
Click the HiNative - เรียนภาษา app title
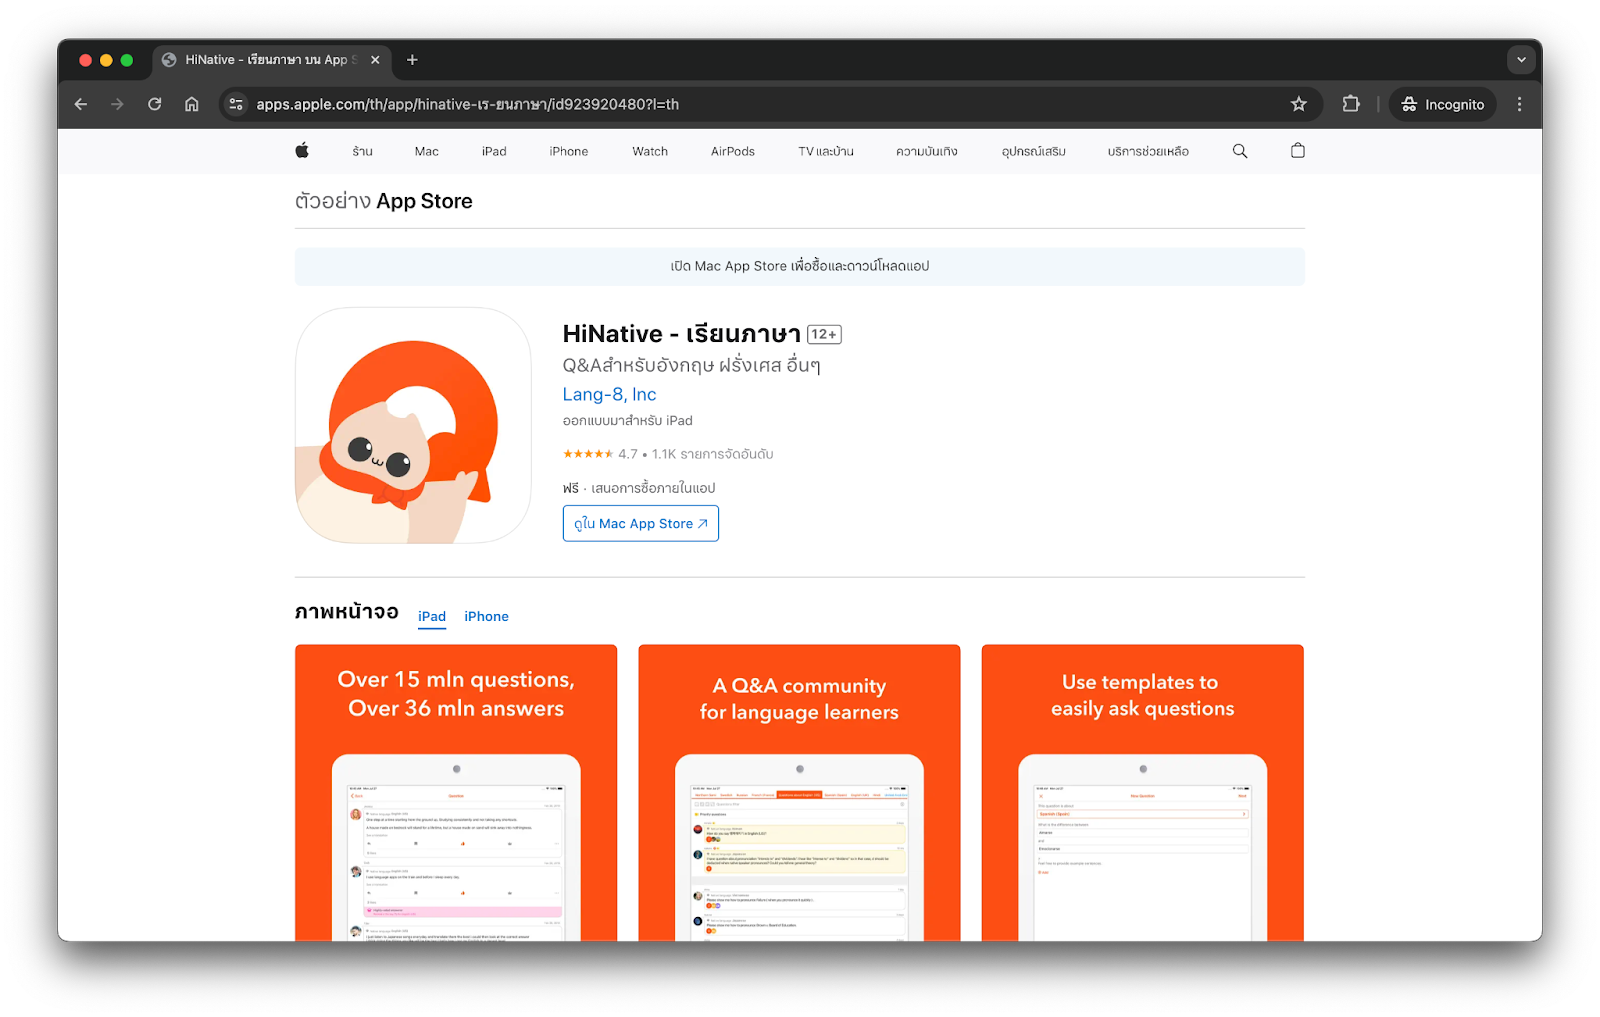pyautogui.click(x=681, y=334)
